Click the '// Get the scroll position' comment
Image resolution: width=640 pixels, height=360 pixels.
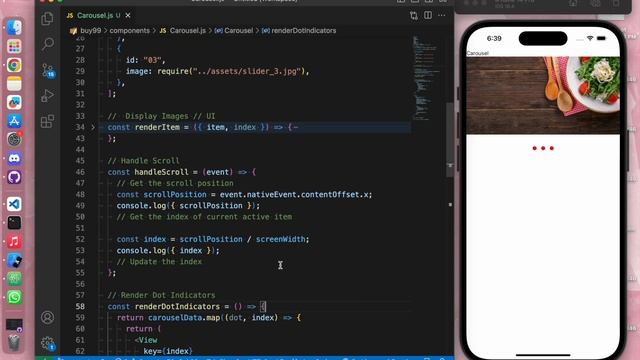[x=175, y=183]
